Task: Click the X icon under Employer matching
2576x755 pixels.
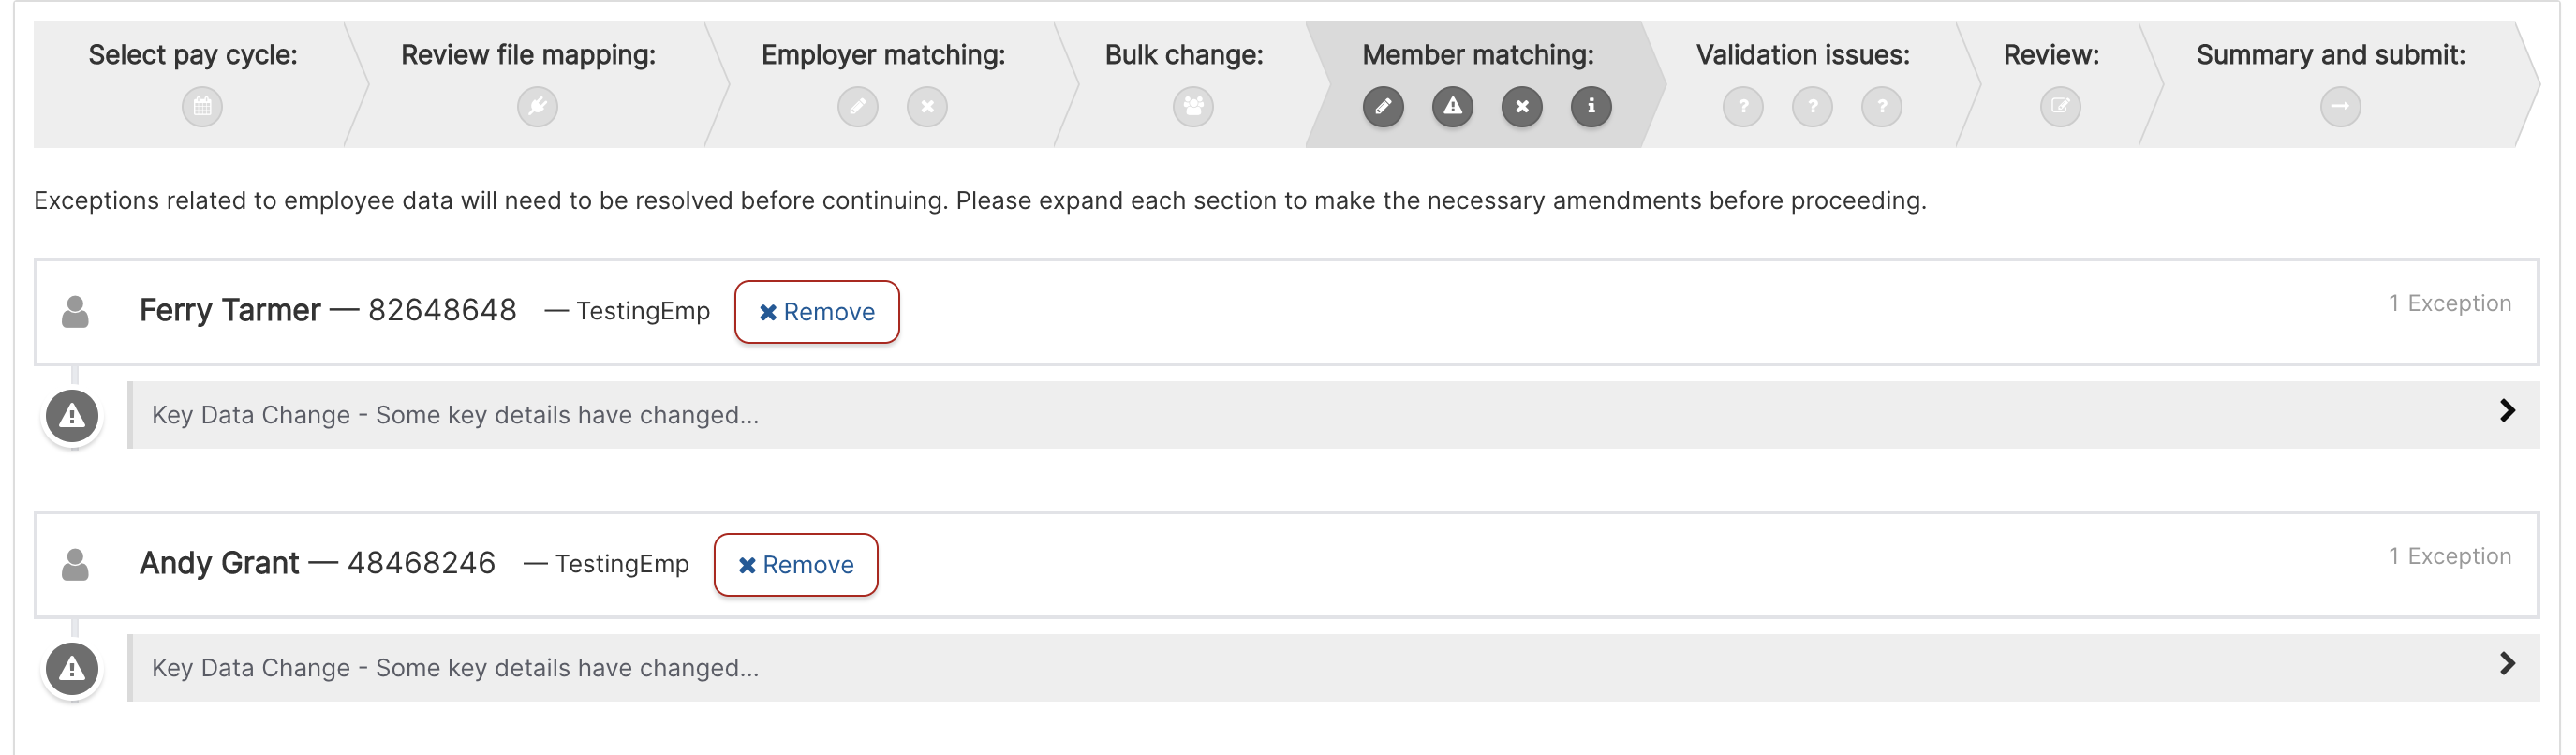Action: [927, 106]
